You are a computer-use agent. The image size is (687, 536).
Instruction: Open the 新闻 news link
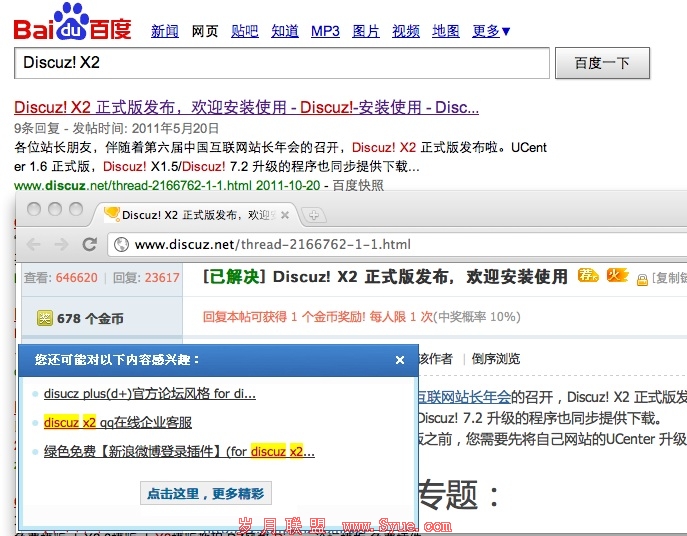pos(165,31)
